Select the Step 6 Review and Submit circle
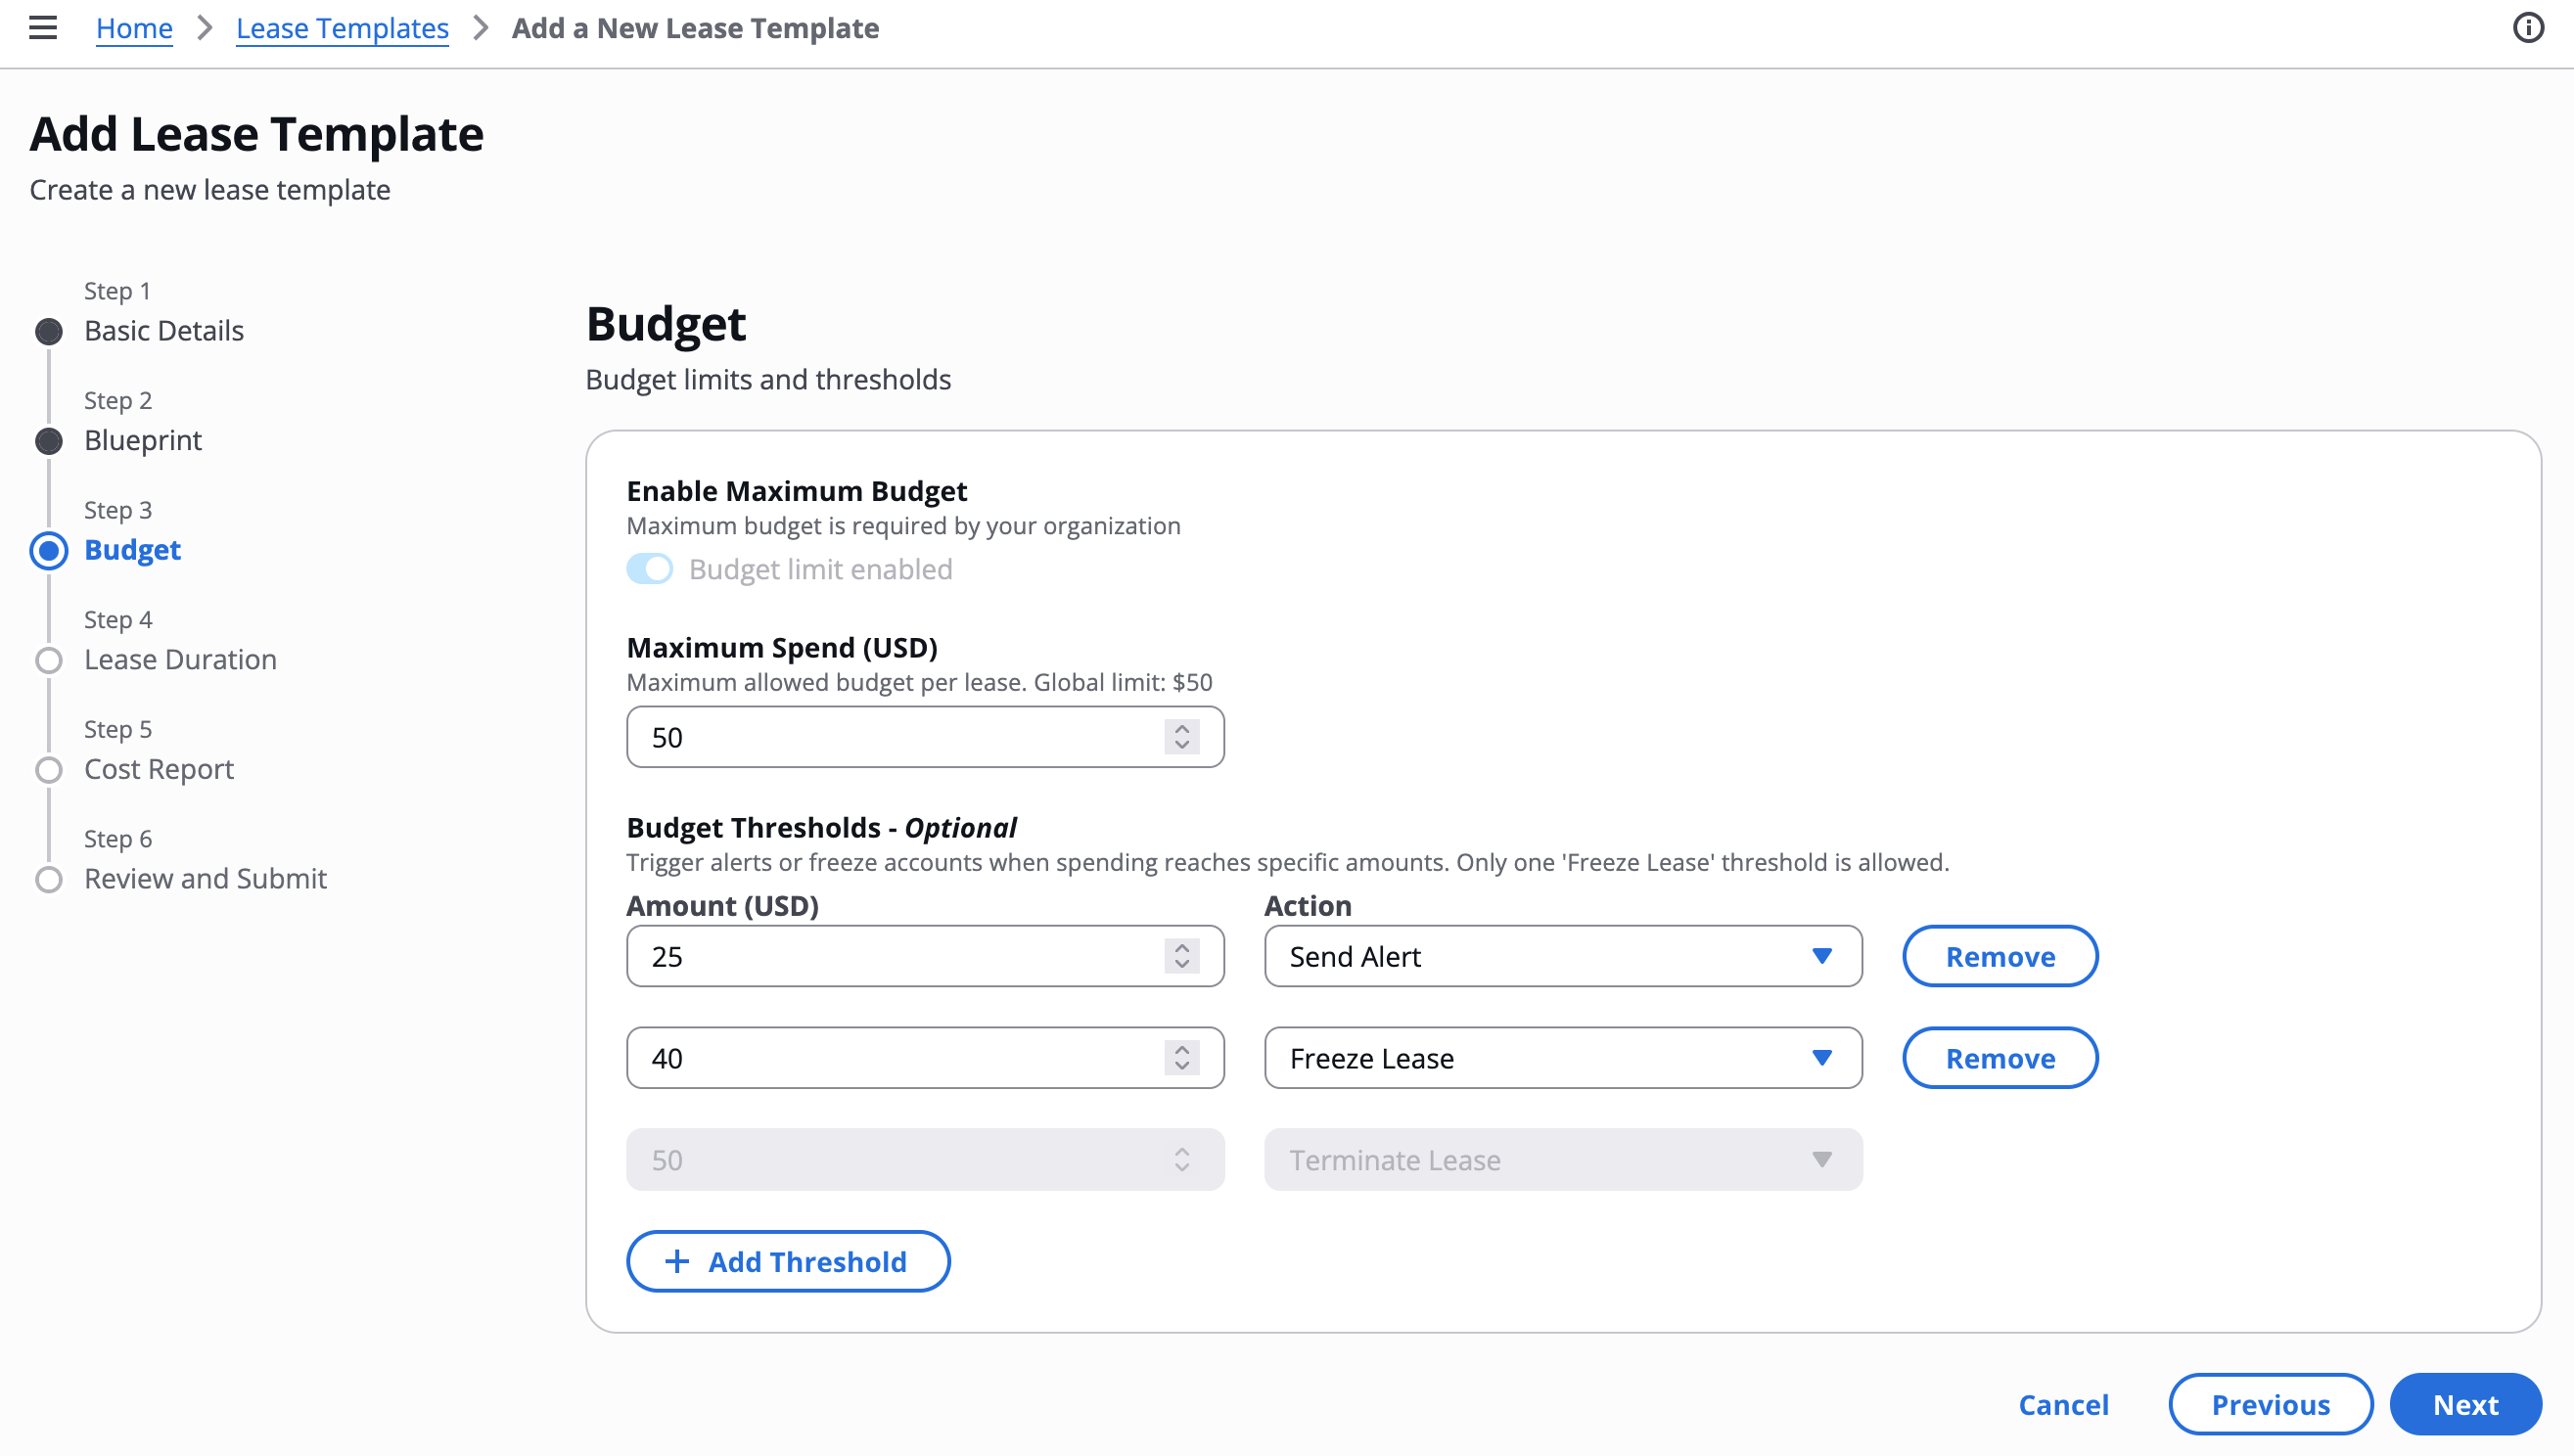Viewport: 2574px width, 1456px height. (48, 879)
